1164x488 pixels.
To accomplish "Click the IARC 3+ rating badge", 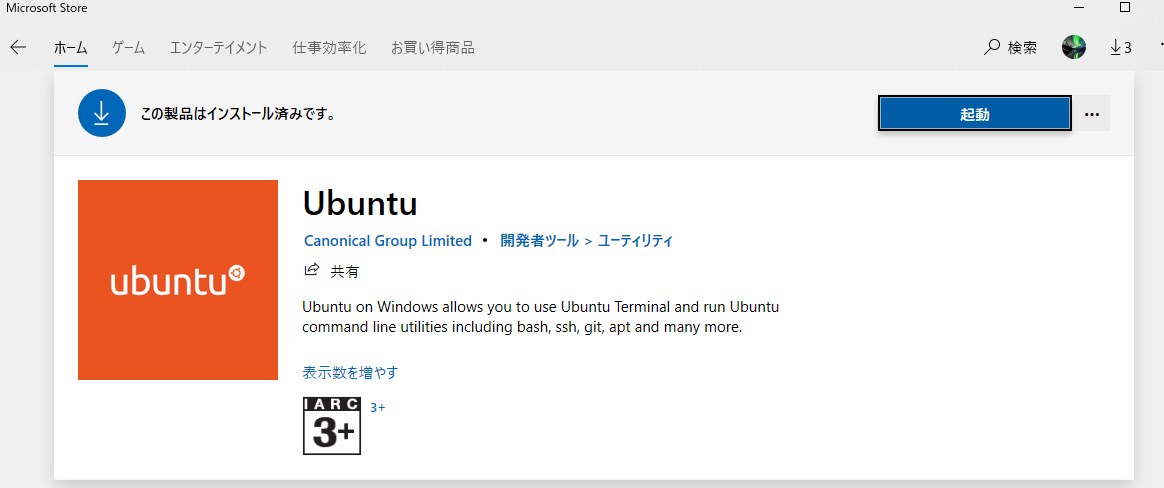I will (332, 426).
